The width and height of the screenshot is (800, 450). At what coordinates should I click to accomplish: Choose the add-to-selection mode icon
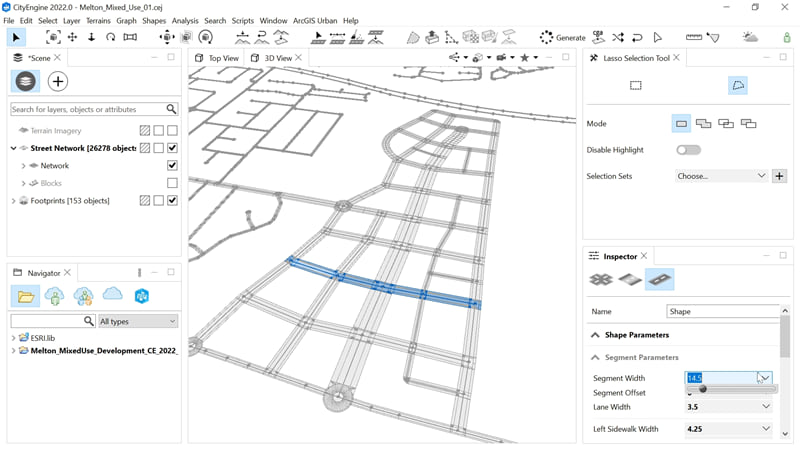point(704,123)
